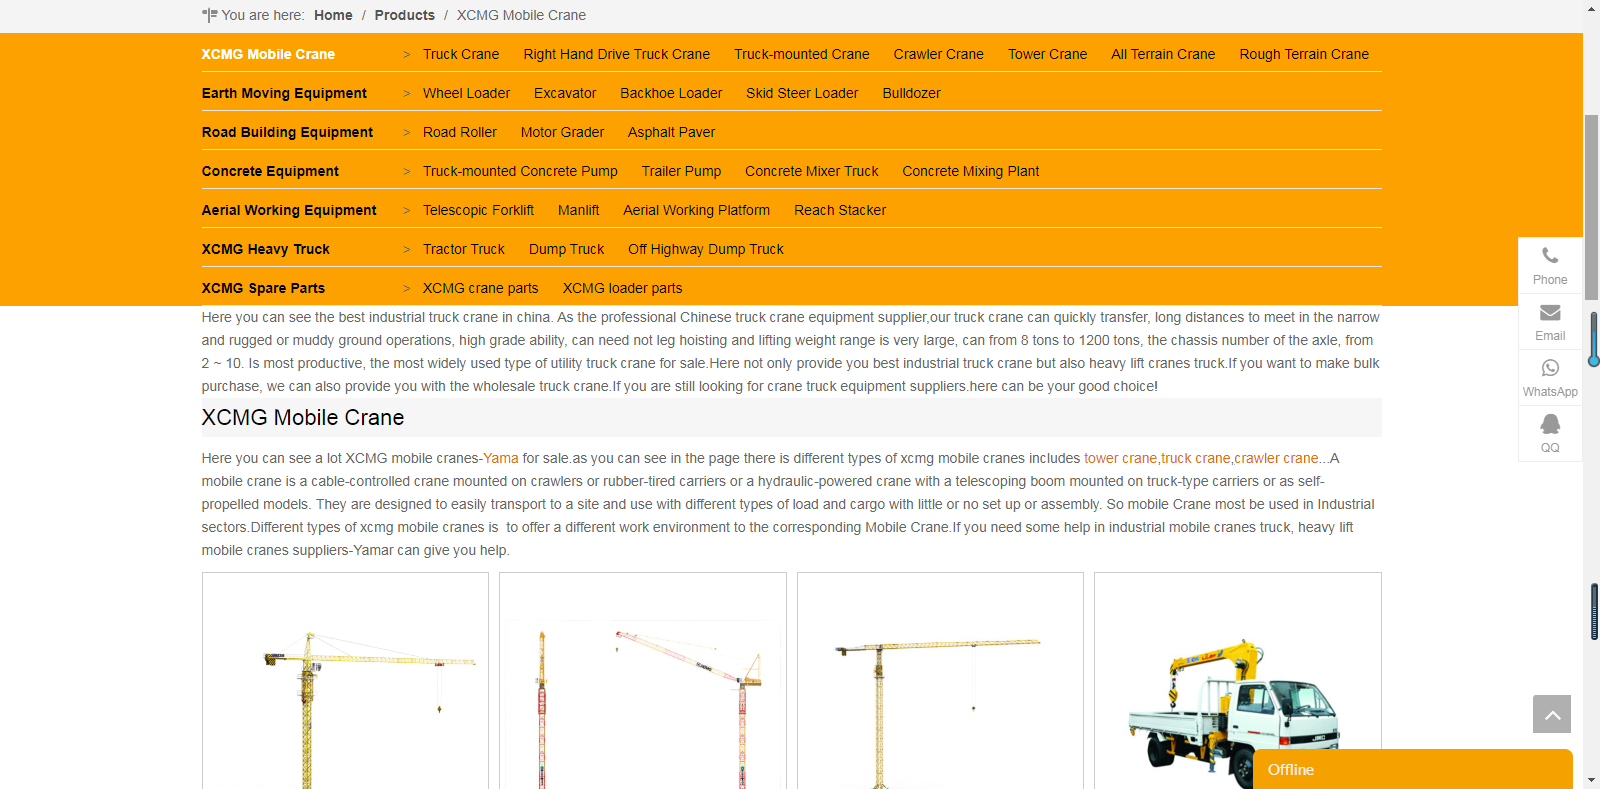
Task: Open Dump Truck subcategory
Action: pyautogui.click(x=567, y=249)
